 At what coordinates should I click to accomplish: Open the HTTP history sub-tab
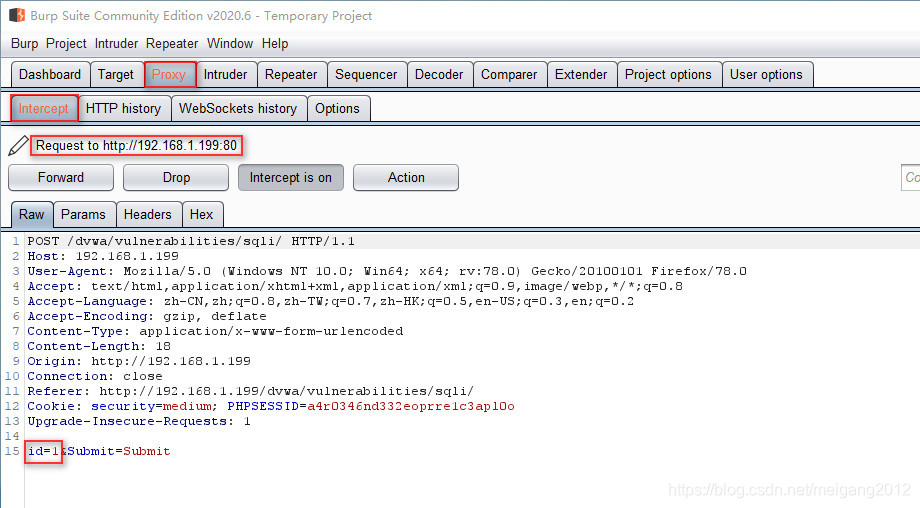pyautogui.click(x=124, y=109)
